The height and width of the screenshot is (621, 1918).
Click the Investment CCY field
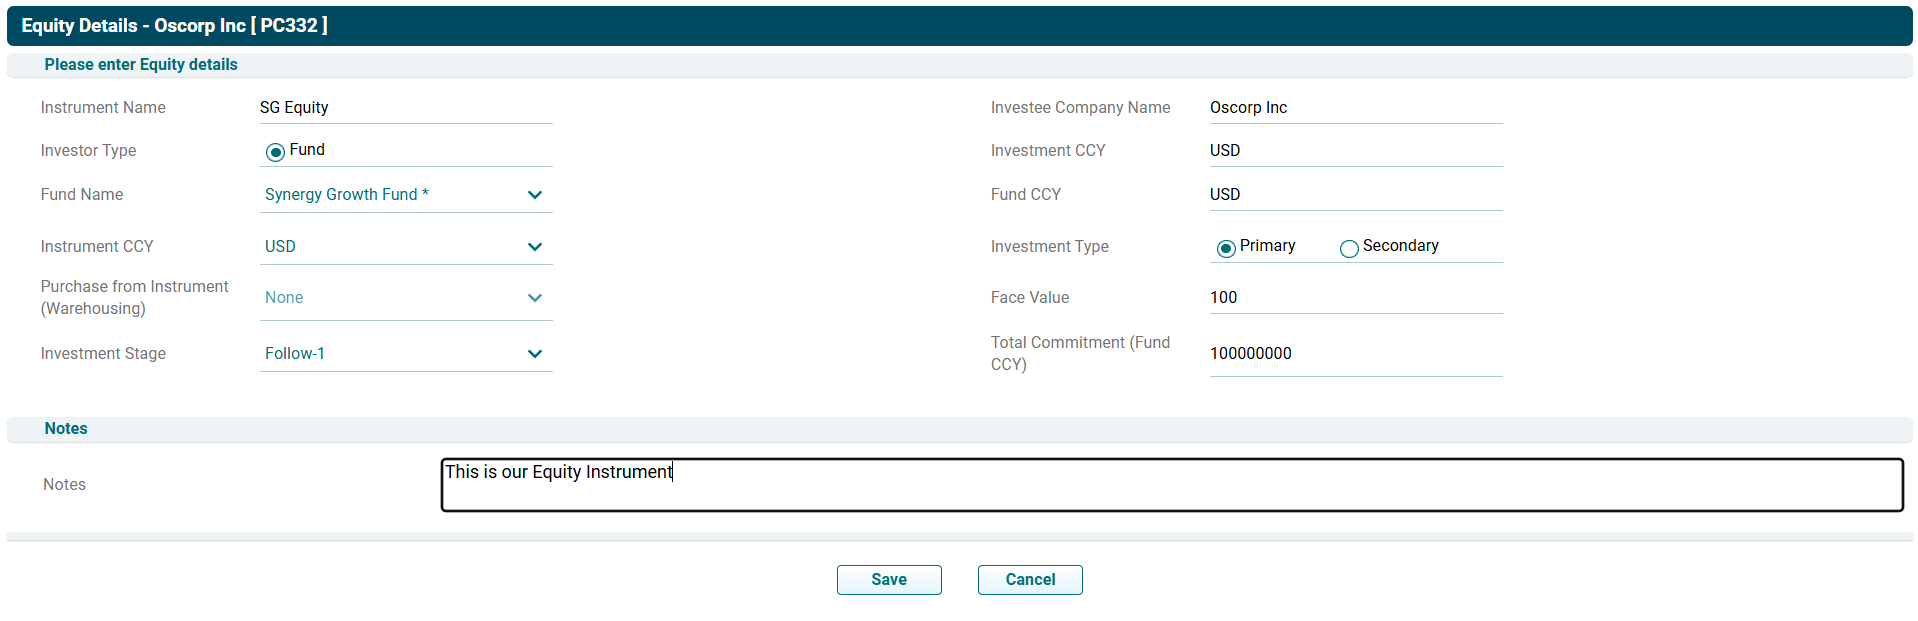coord(1355,151)
